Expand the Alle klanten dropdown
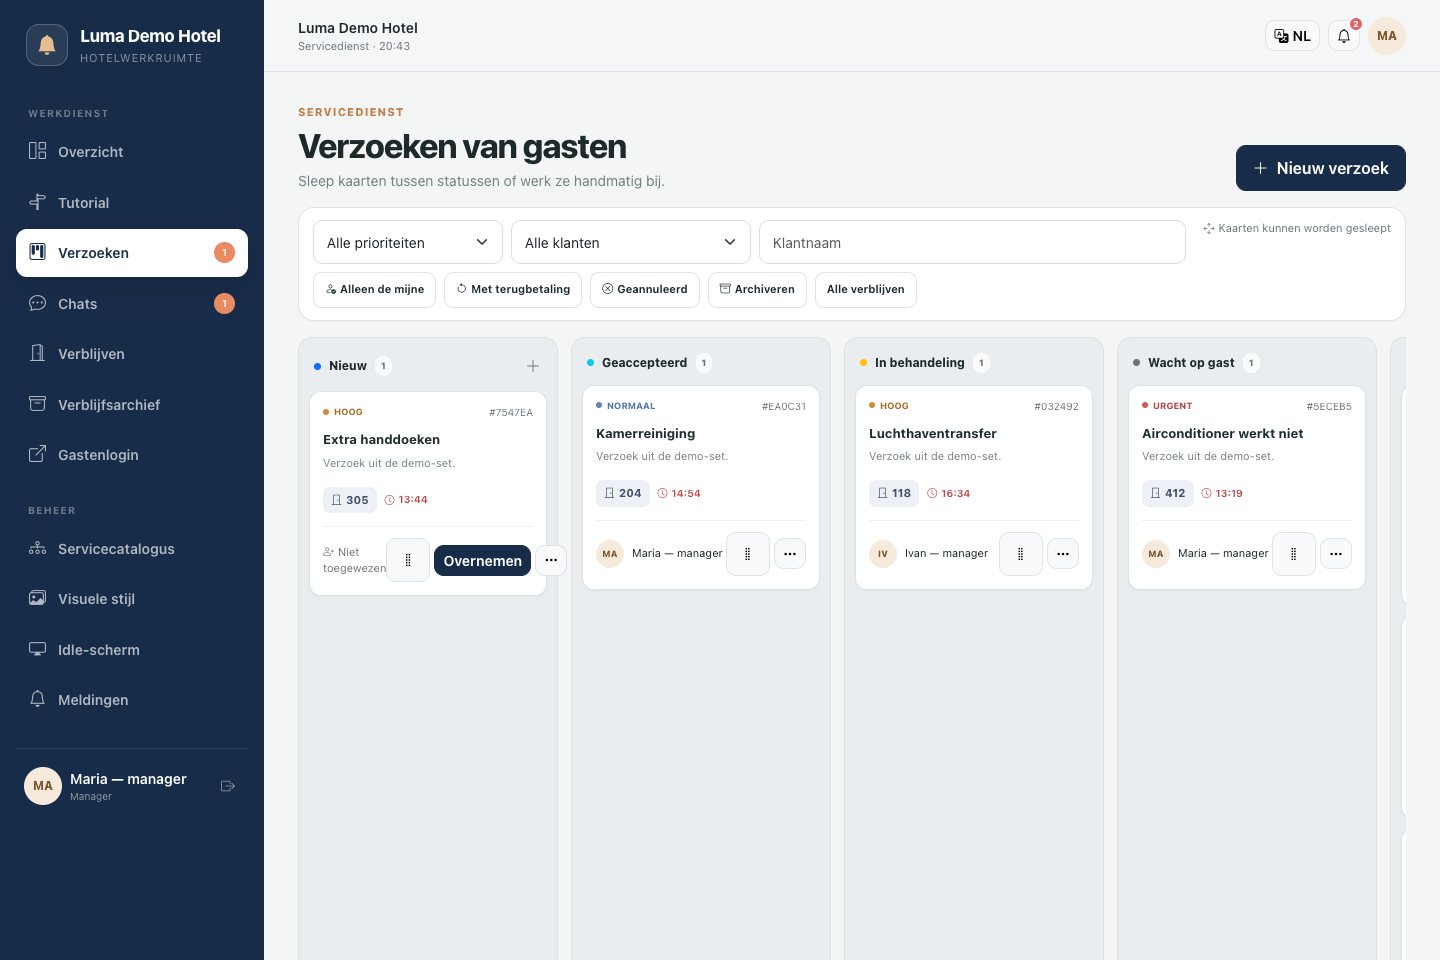Viewport: 1440px width, 960px height. pos(631,242)
